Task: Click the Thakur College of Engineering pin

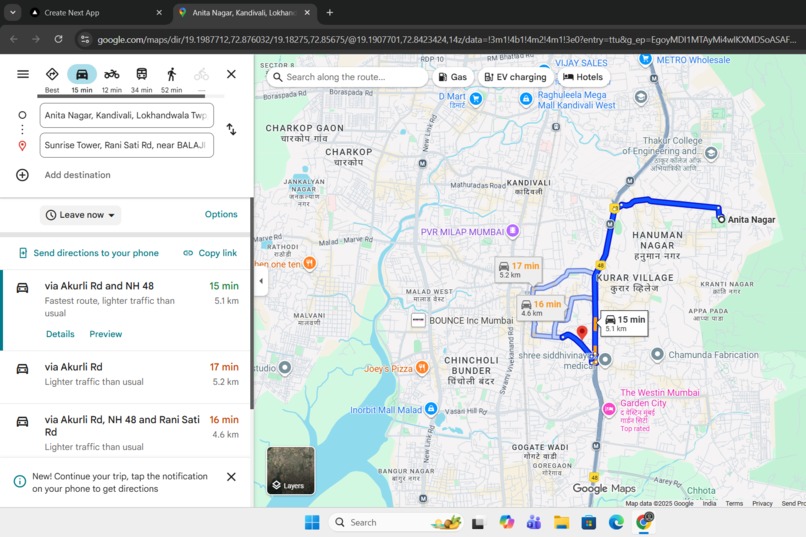Action: click(711, 153)
